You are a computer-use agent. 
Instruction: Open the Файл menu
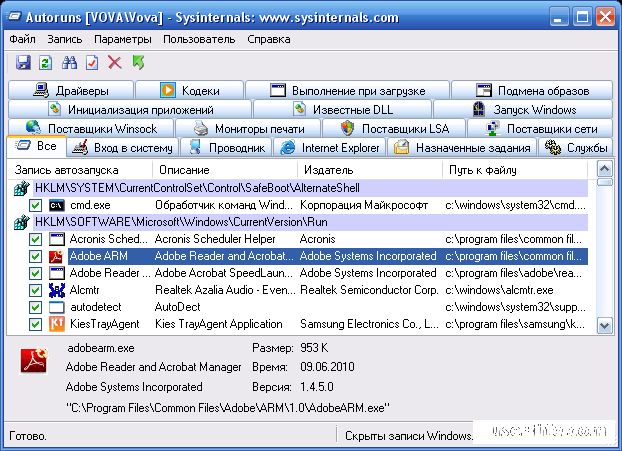coord(22,39)
